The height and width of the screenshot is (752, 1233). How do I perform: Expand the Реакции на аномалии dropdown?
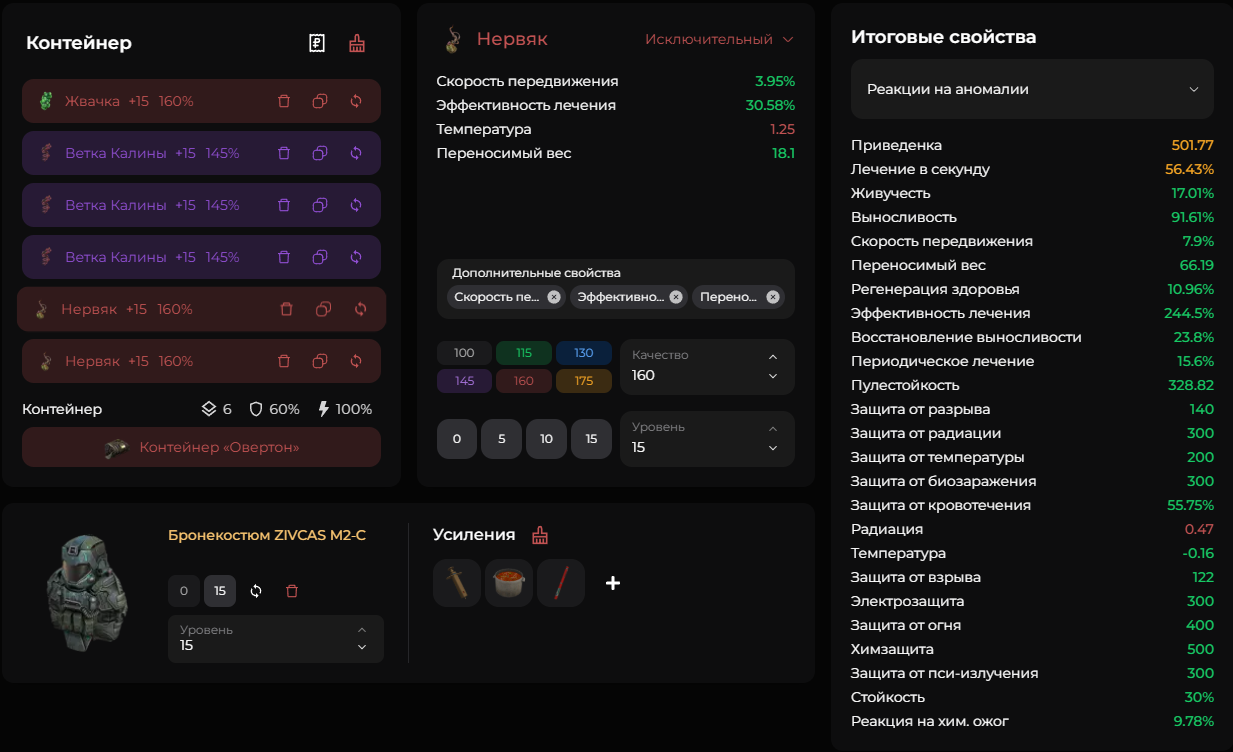(1031, 89)
